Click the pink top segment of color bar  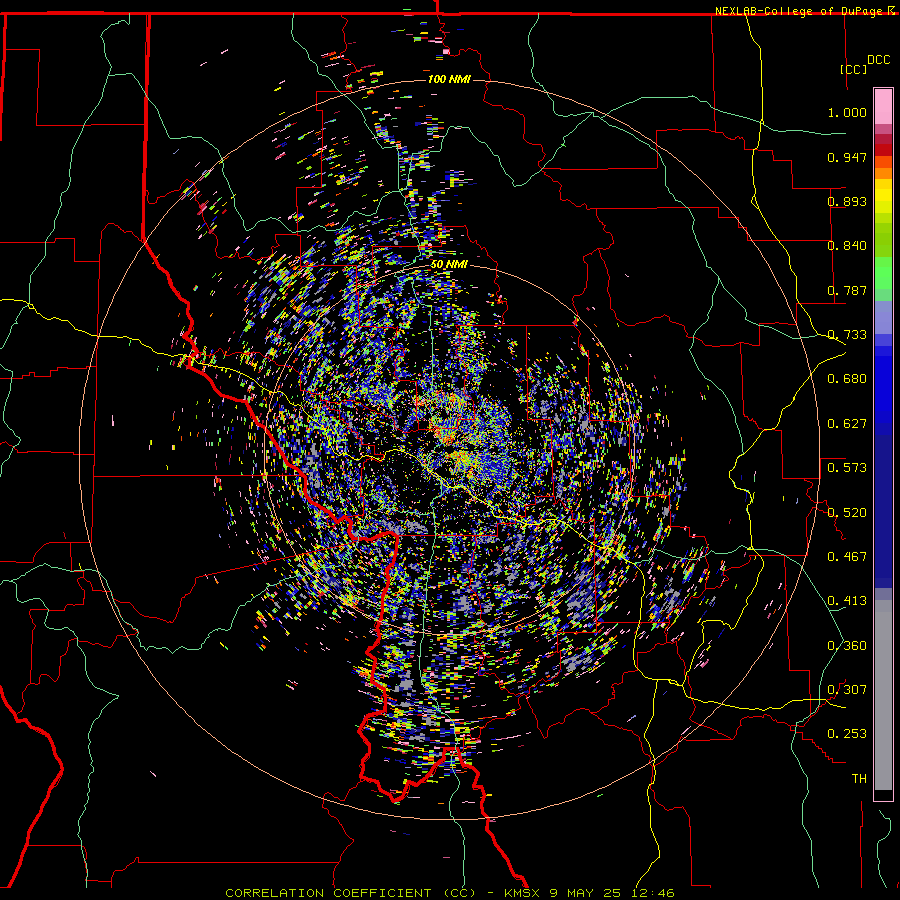click(883, 106)
